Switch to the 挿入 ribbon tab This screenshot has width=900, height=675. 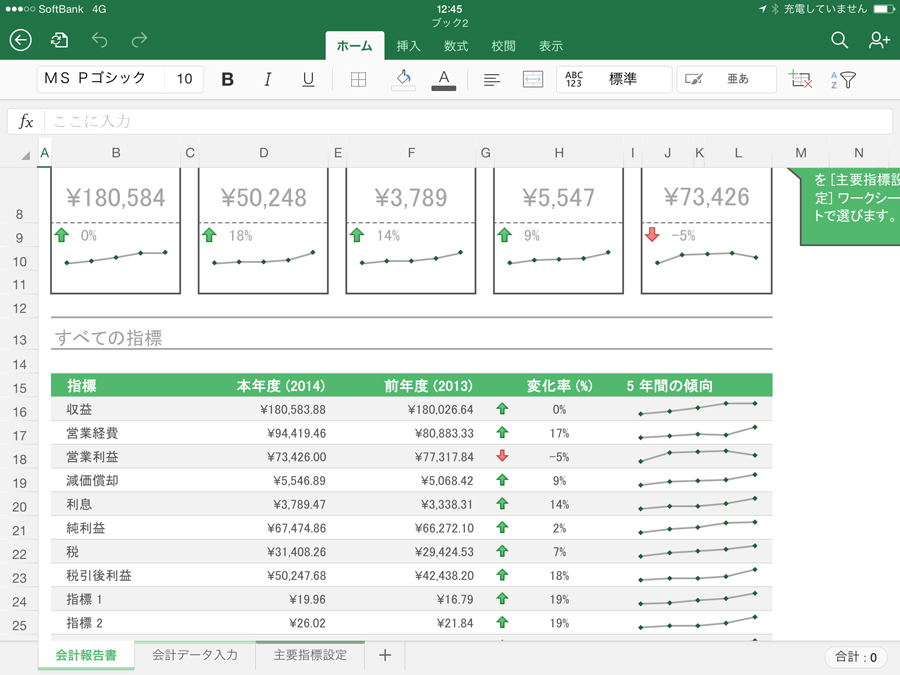[408, 46]
